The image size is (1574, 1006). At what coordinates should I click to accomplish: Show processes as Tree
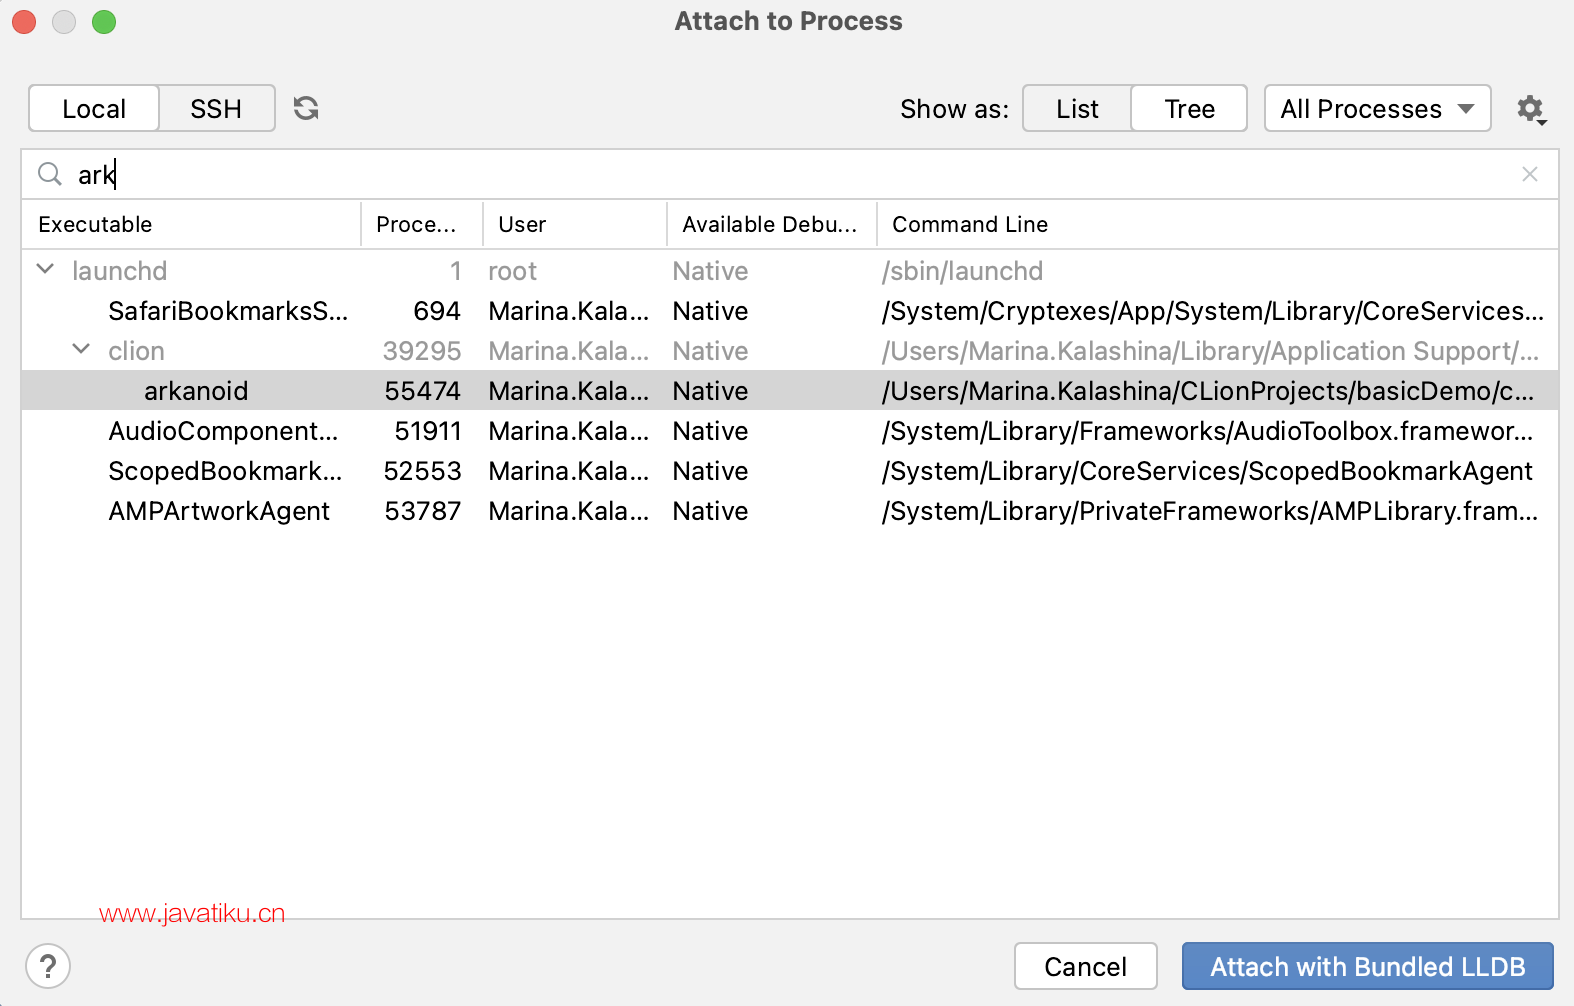pos(1189,108)
